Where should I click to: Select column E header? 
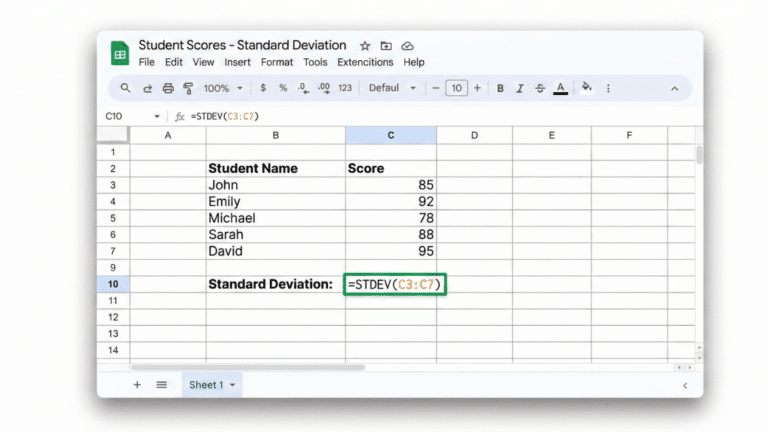[552, 135]
